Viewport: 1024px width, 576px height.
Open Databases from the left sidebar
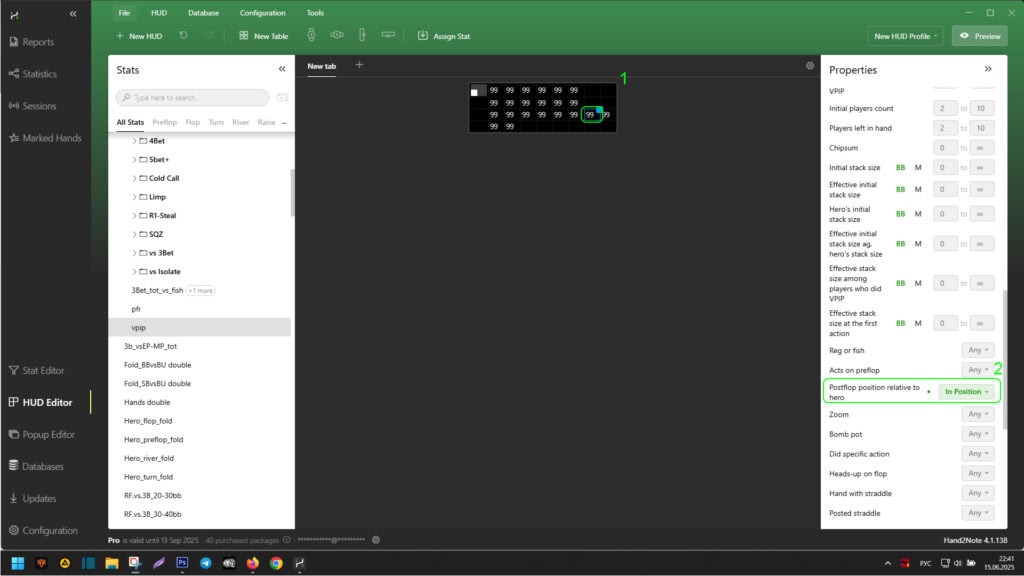click(x=43, y=466)
